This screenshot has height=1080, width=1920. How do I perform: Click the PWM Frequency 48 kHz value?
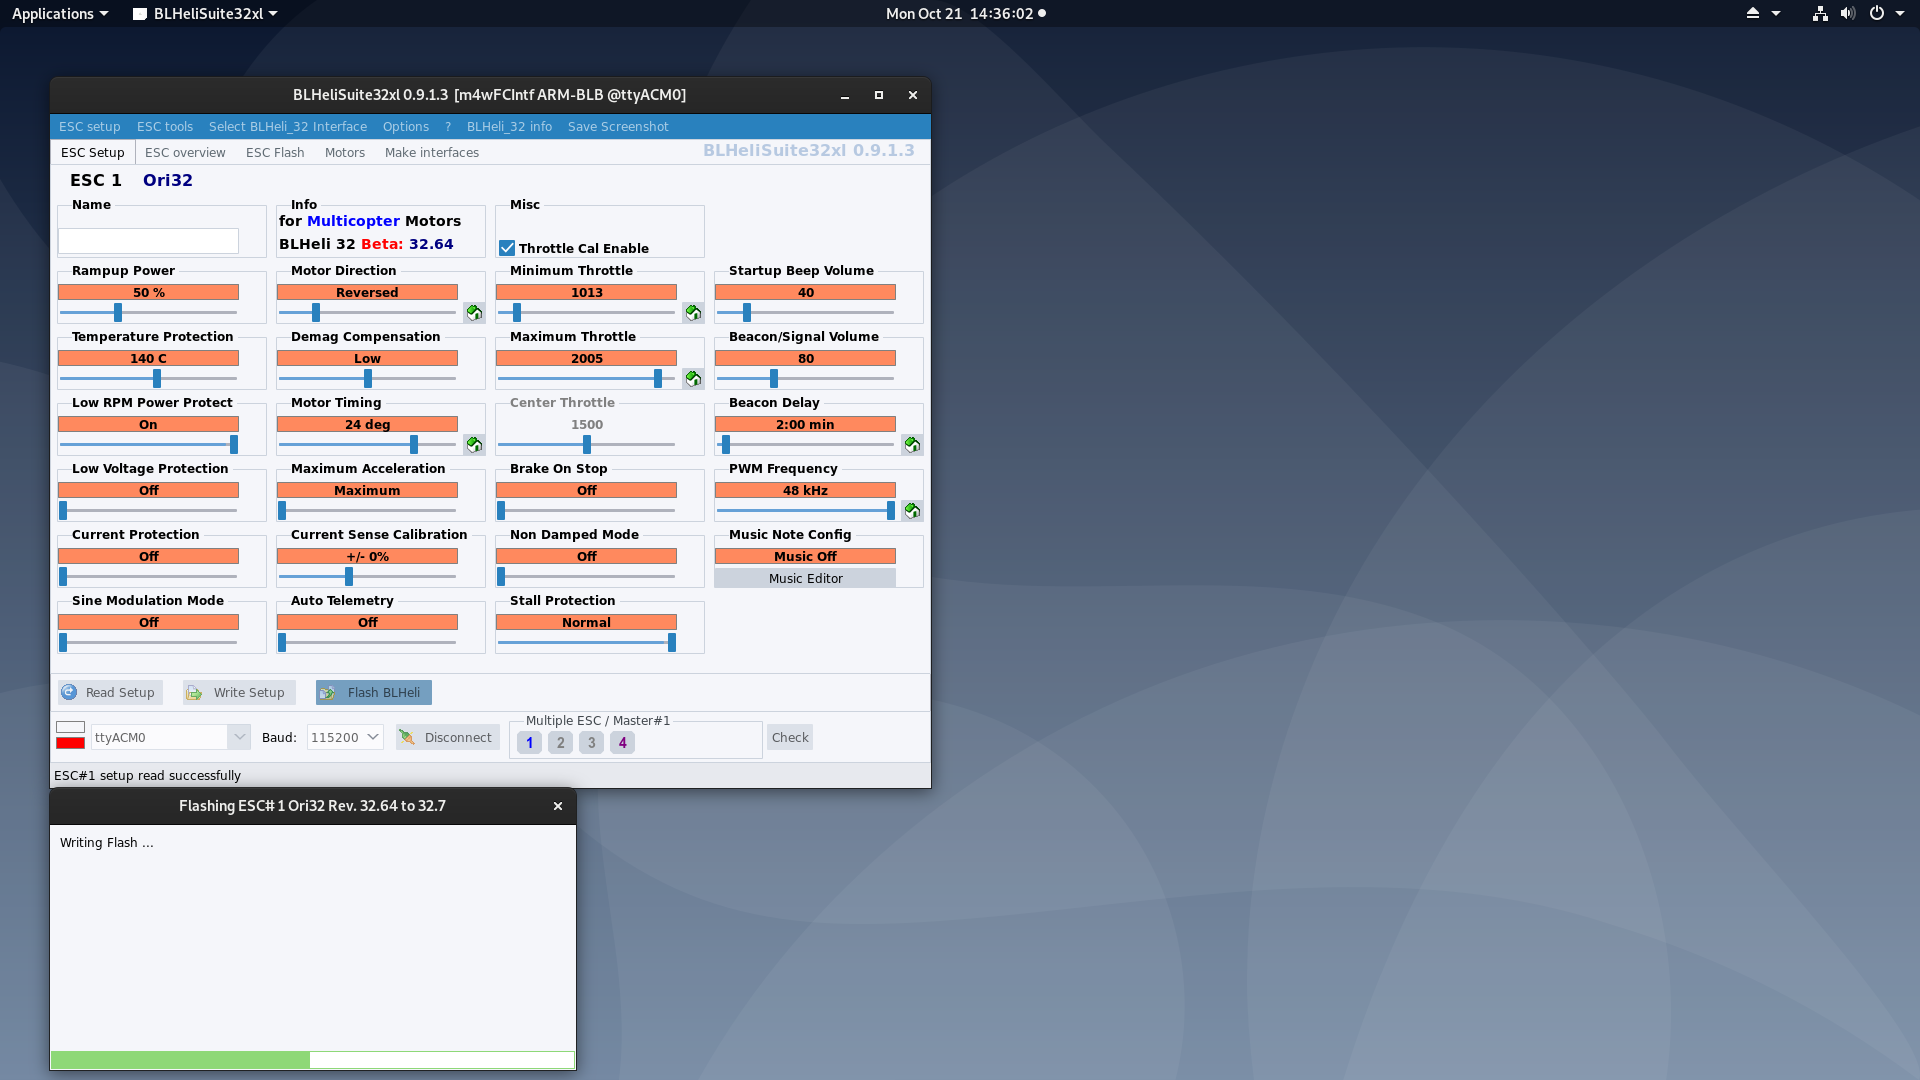pyautogui.click(x=805, y=491)
